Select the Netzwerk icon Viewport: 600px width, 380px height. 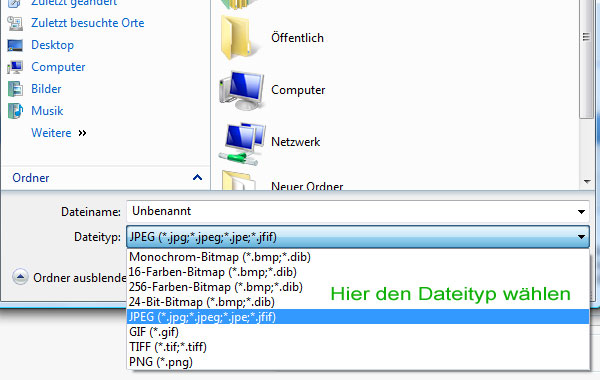click(242, 143)
